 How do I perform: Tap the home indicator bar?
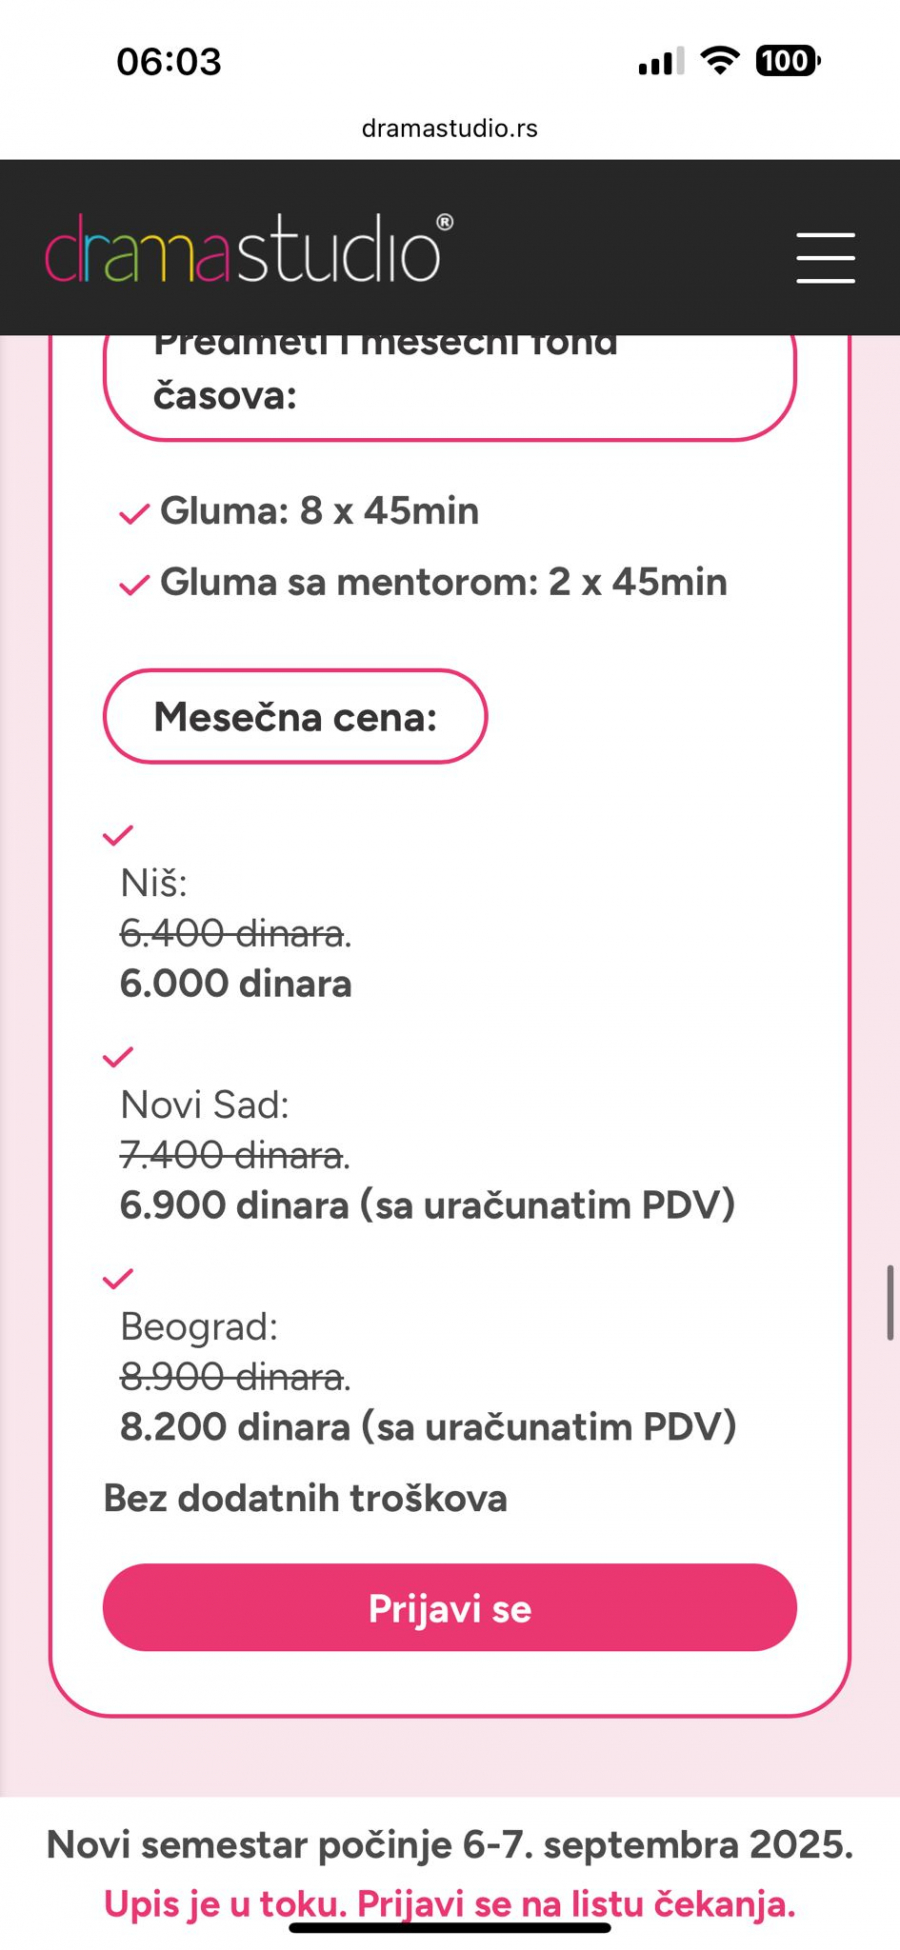pos(450,1928)
